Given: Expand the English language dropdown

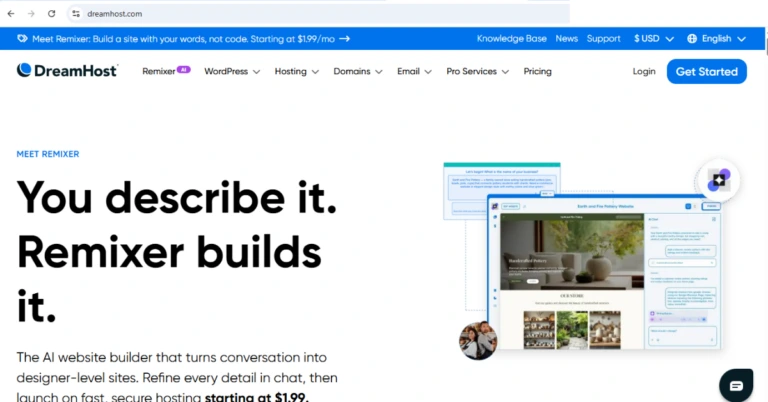Looking at the screenshot, I should (723, 39).
